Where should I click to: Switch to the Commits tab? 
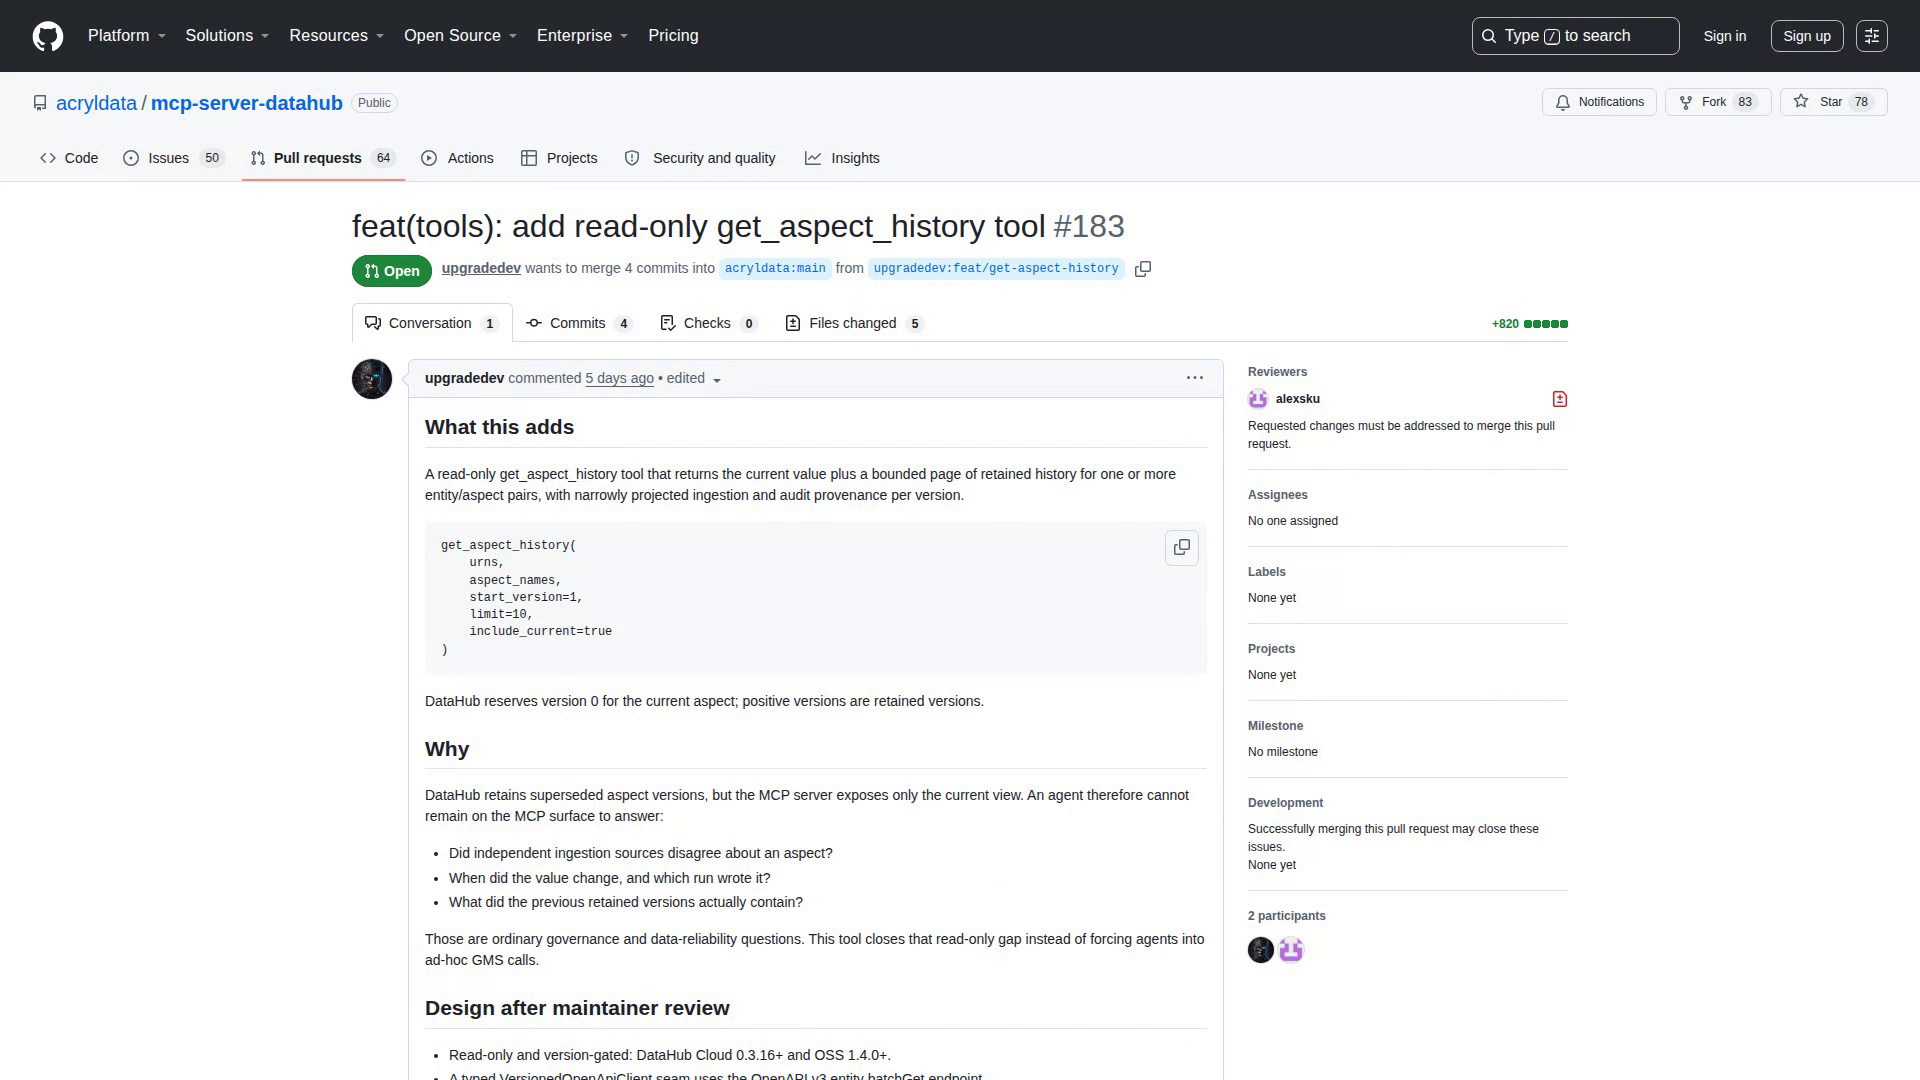point(579,323)
